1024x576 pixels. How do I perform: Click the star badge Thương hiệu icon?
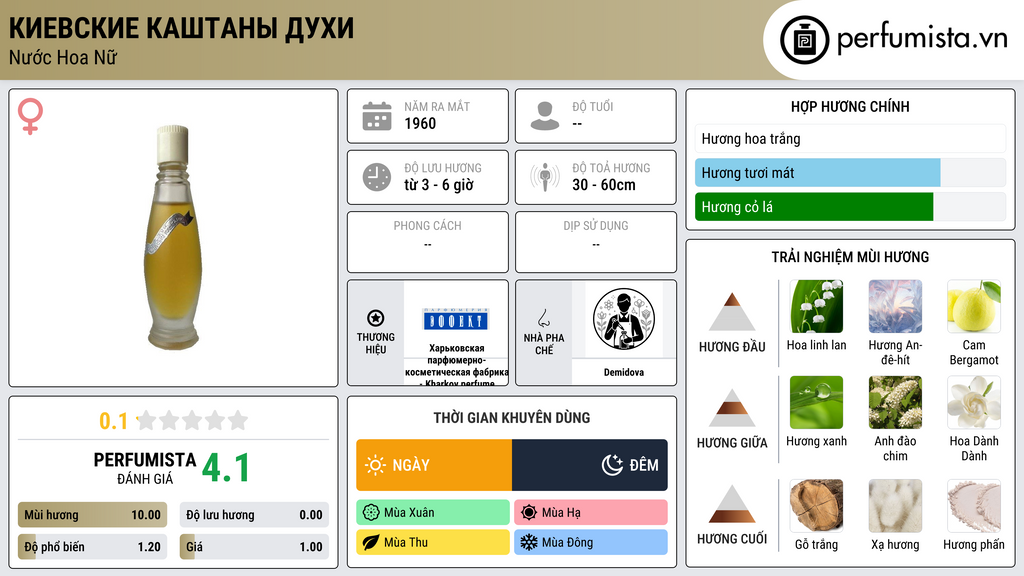[x=376, y=318]
